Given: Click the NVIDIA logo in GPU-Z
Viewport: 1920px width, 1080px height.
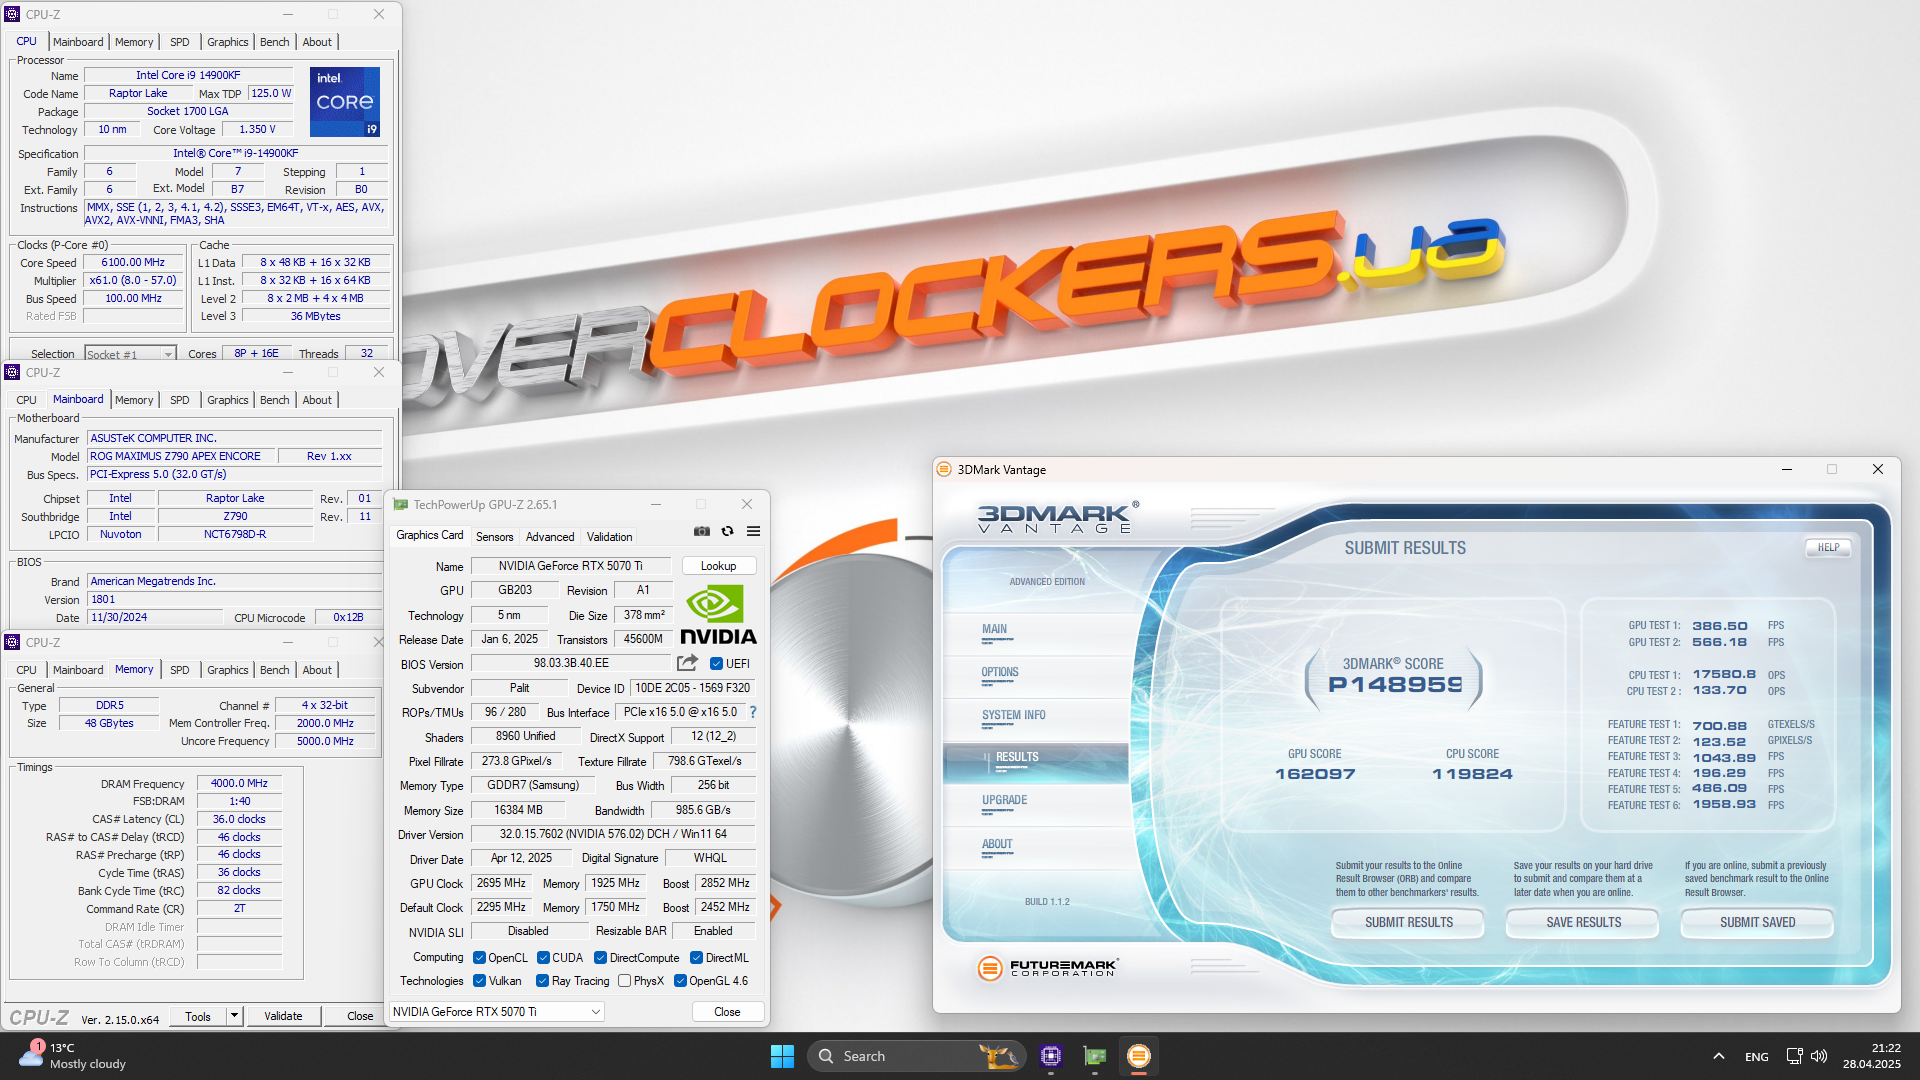Looking at the screenshot, I should click(x=718, y=614).
